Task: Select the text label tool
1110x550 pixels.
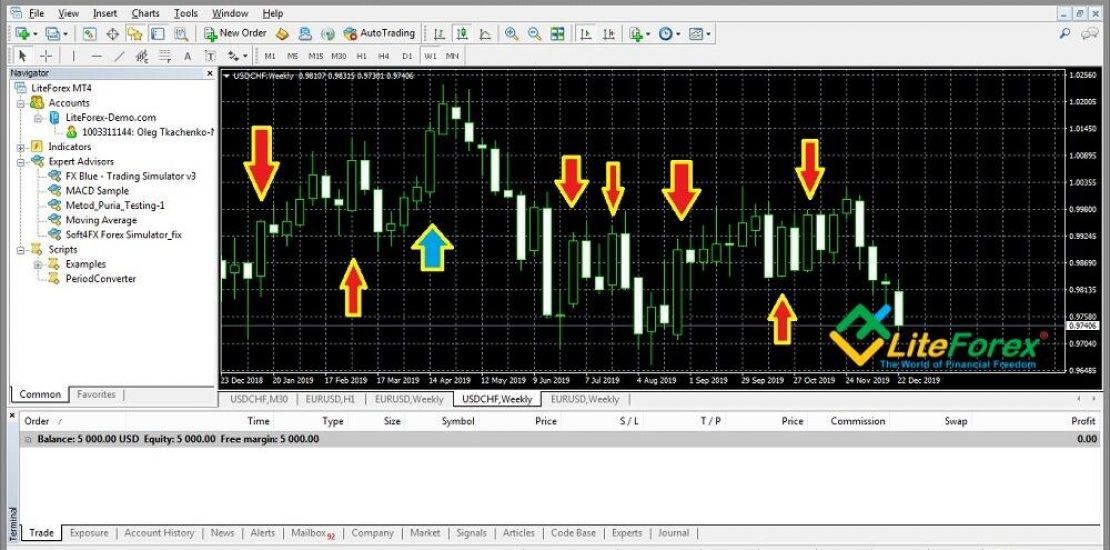Action: coord(187,56)
